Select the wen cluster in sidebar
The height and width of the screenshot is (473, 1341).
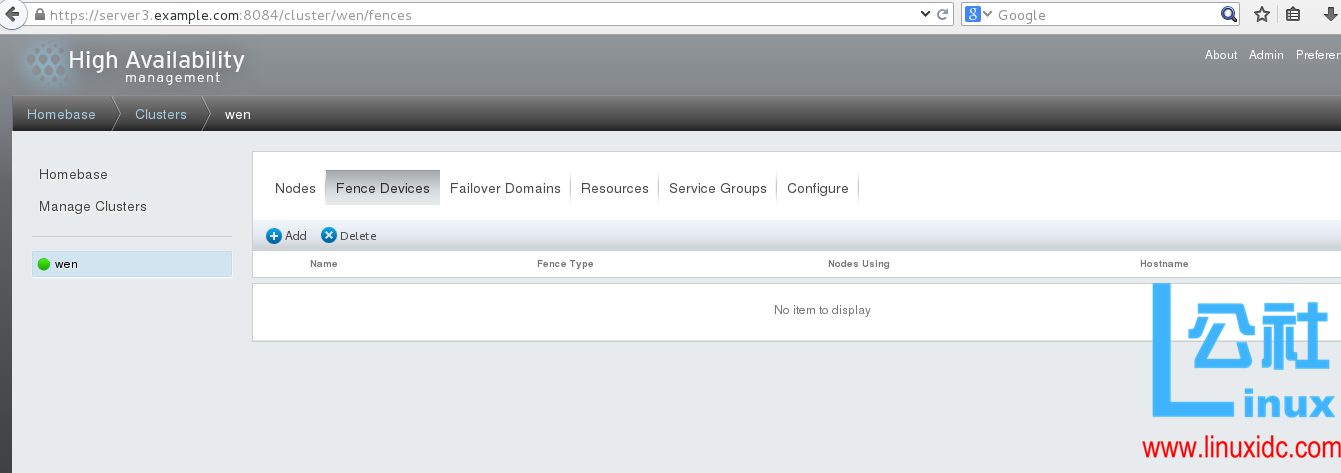(132, 264)
